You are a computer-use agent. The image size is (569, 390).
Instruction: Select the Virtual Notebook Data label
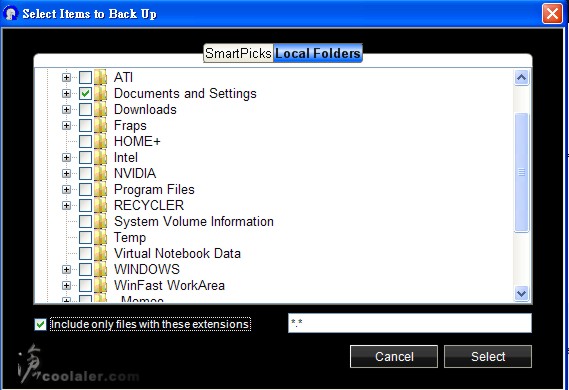tap(177, 253)
